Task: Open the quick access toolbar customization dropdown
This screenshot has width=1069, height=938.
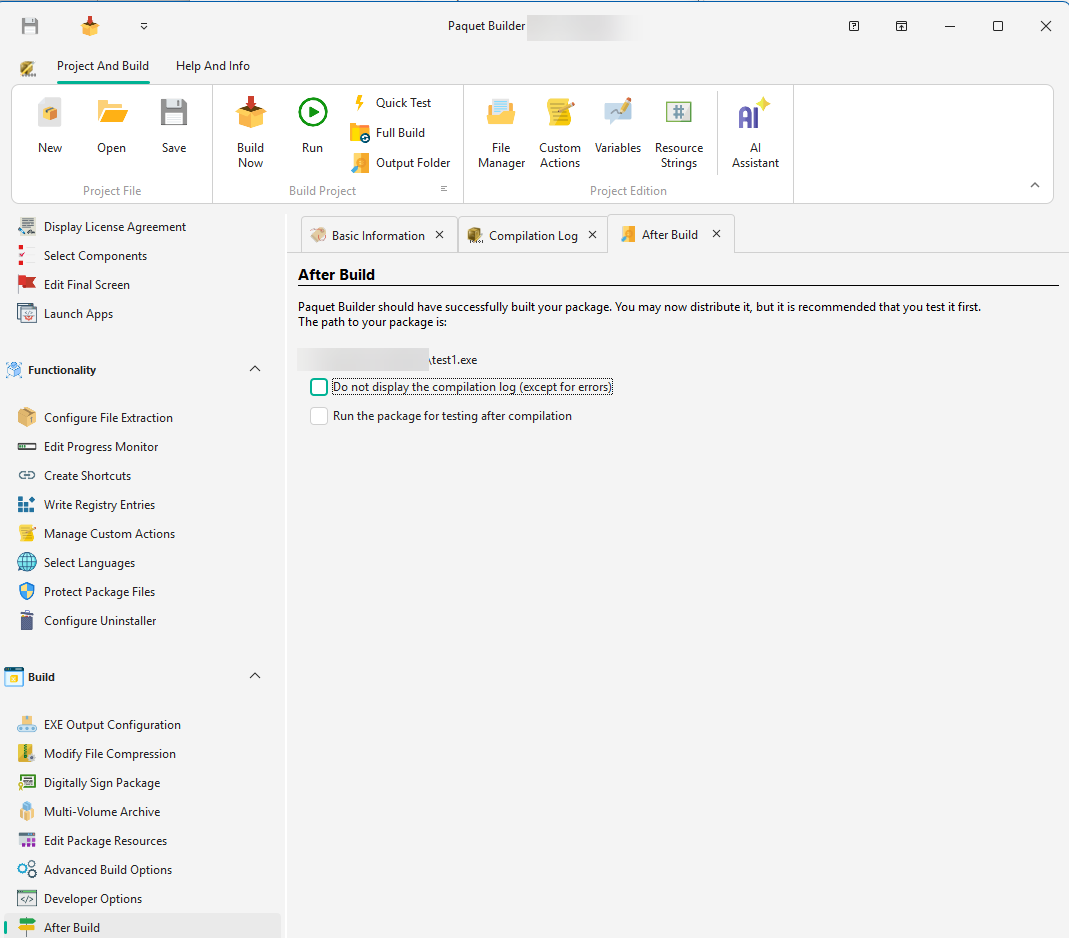Action: (x=142, y=26)
